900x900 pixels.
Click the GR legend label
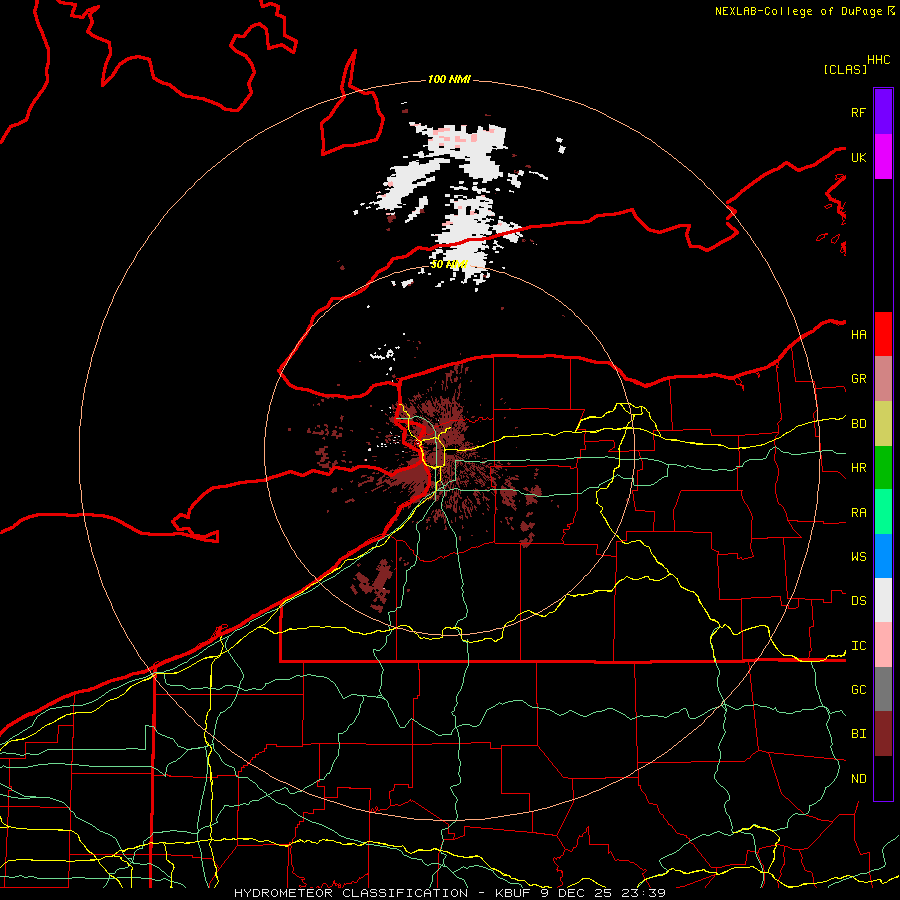(858, 379)
